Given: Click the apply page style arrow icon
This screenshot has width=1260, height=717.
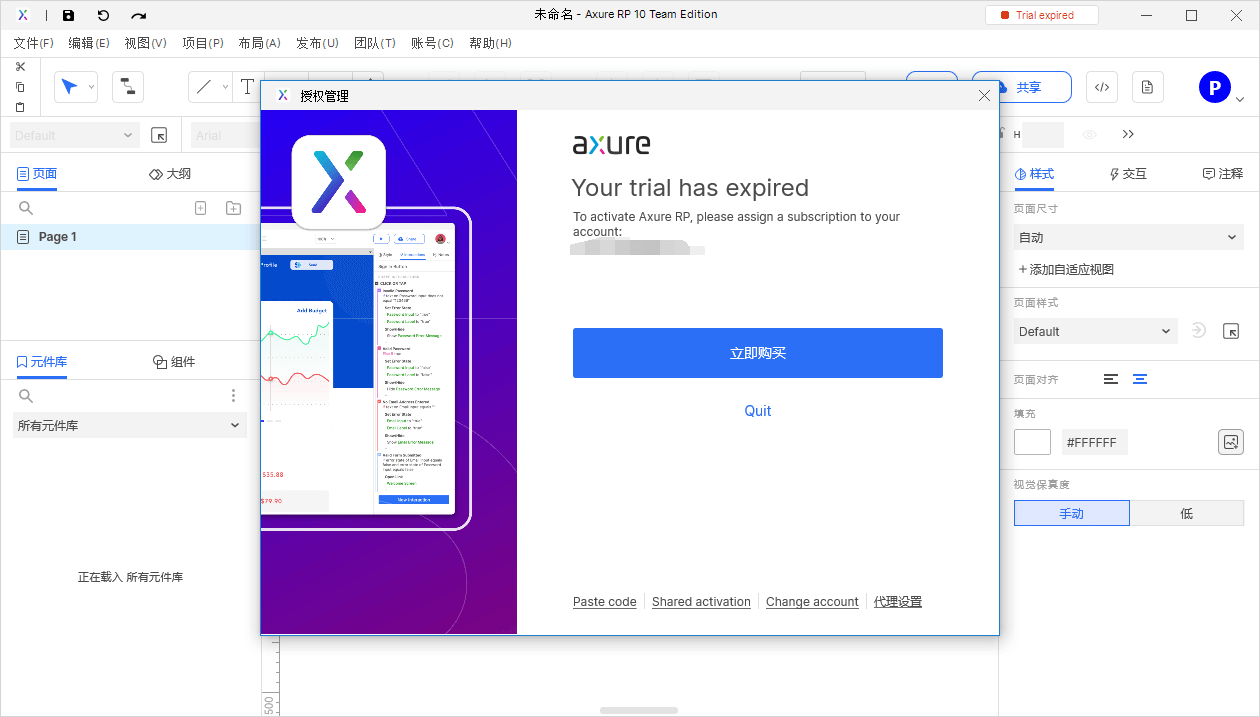Looking at the screenshot, I should (1198, 331).
